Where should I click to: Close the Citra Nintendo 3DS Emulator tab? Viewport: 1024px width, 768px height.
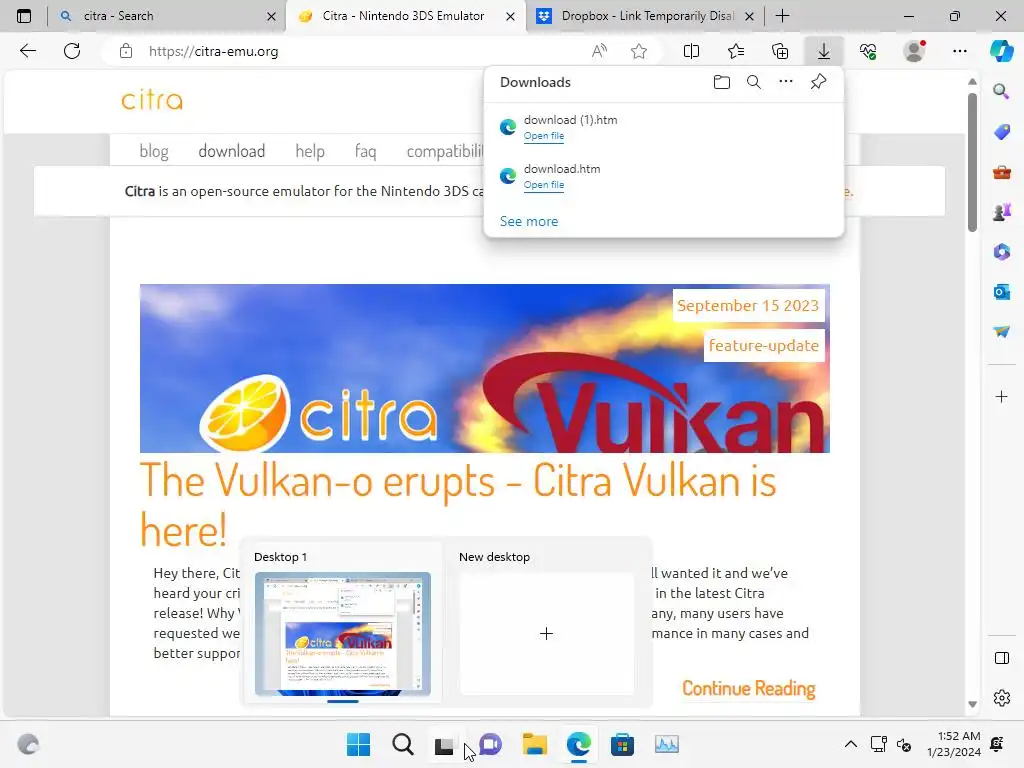click(510, 16)
